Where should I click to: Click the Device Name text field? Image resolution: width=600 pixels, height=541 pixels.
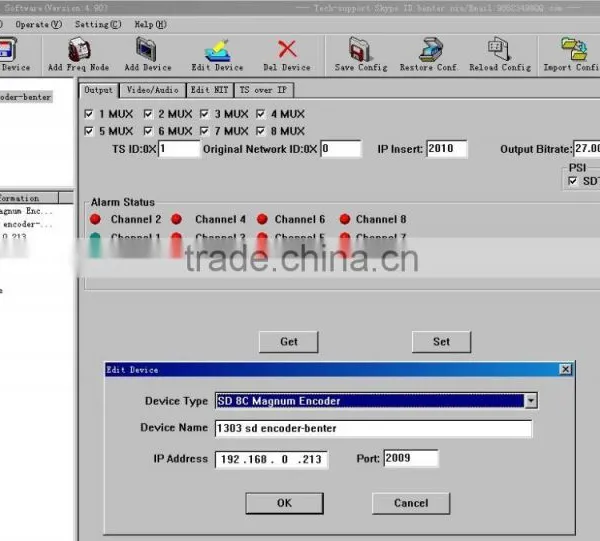tap(373, 429)
